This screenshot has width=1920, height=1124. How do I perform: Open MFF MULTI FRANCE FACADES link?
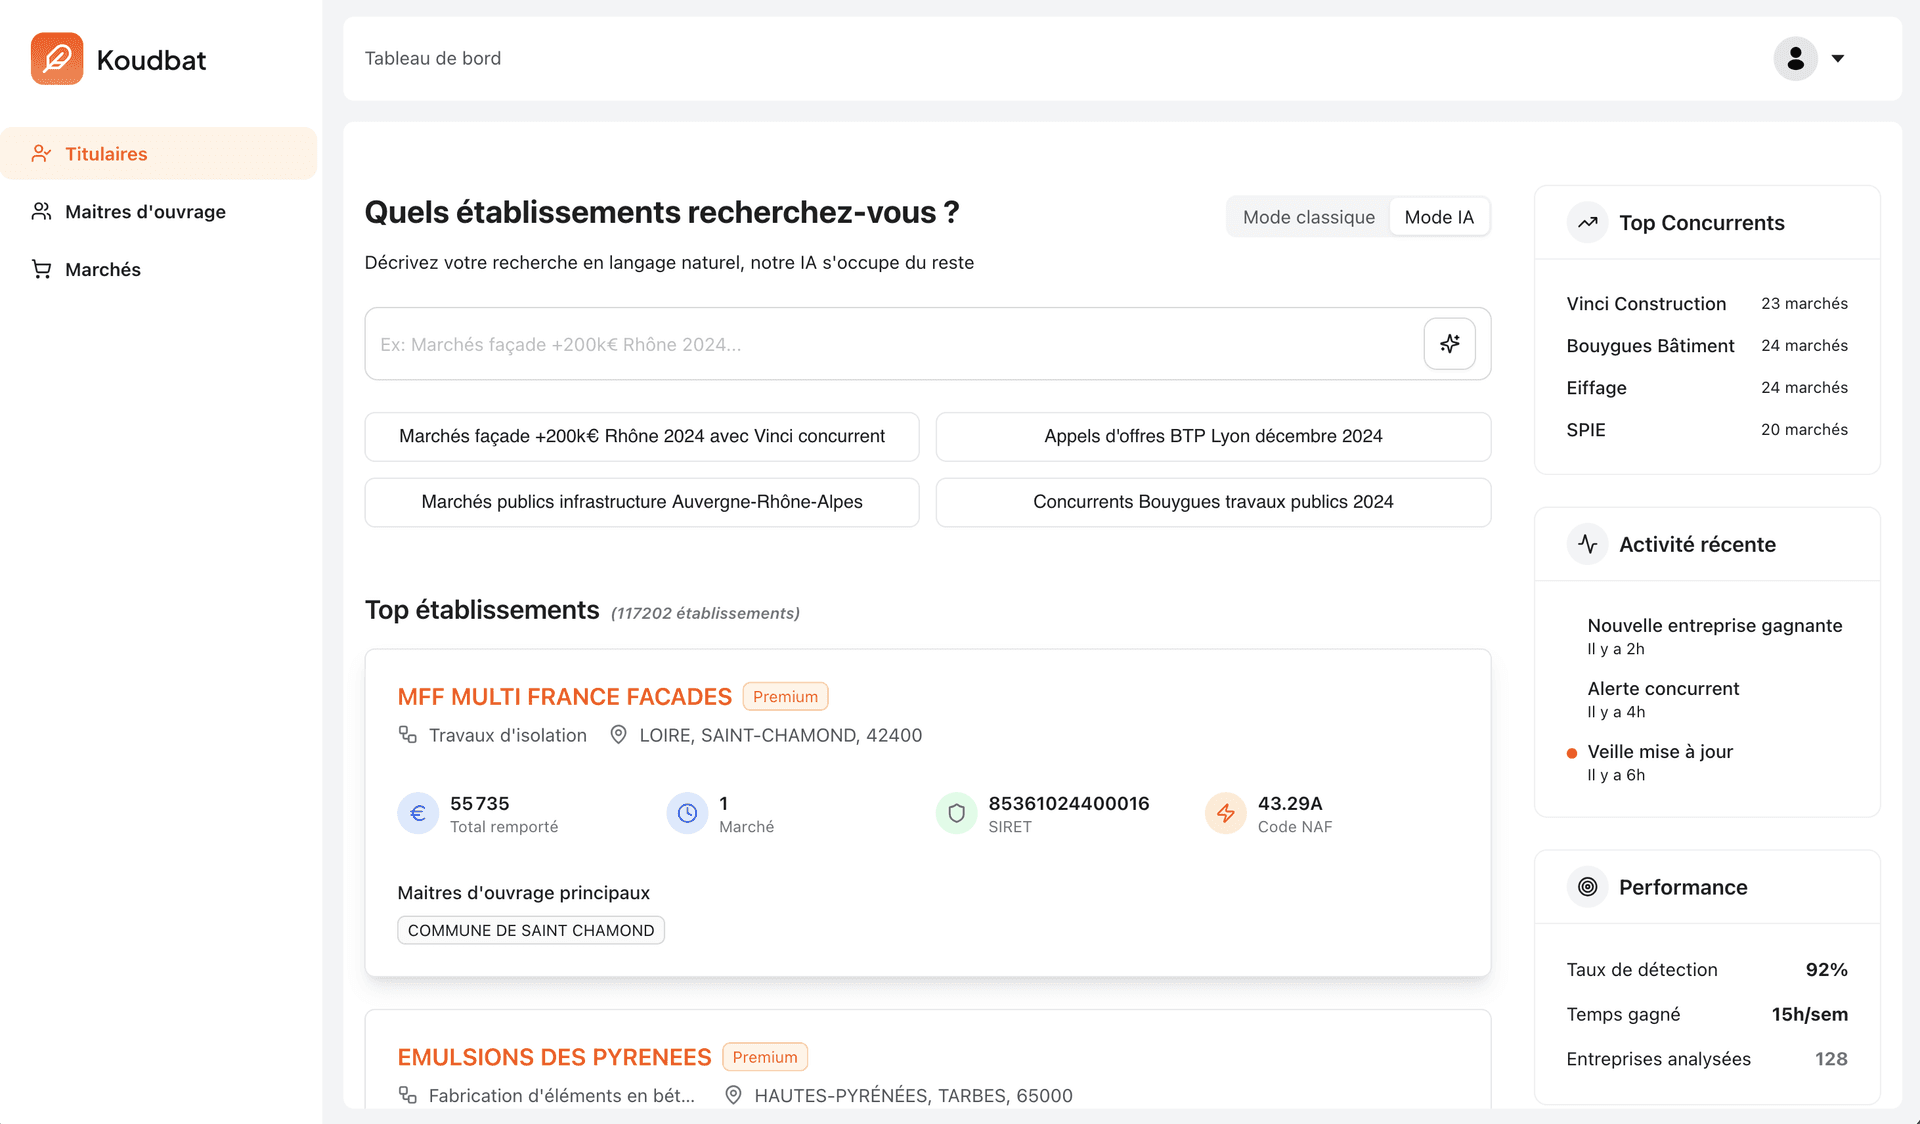click(564, 697)
